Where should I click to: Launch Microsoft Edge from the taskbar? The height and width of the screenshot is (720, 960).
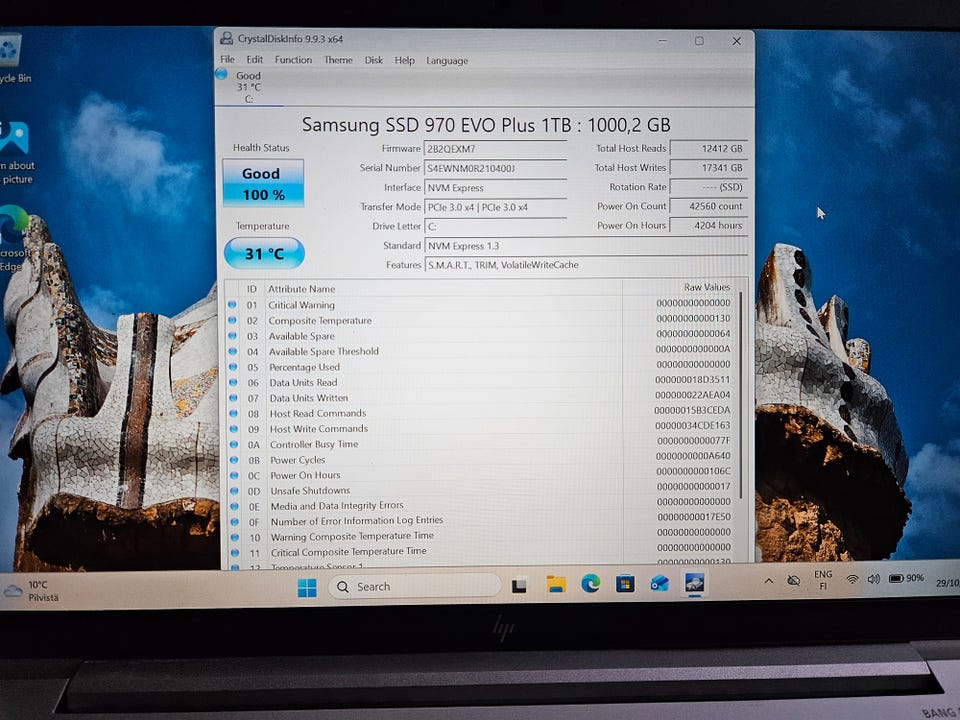(x=590, y=584)
